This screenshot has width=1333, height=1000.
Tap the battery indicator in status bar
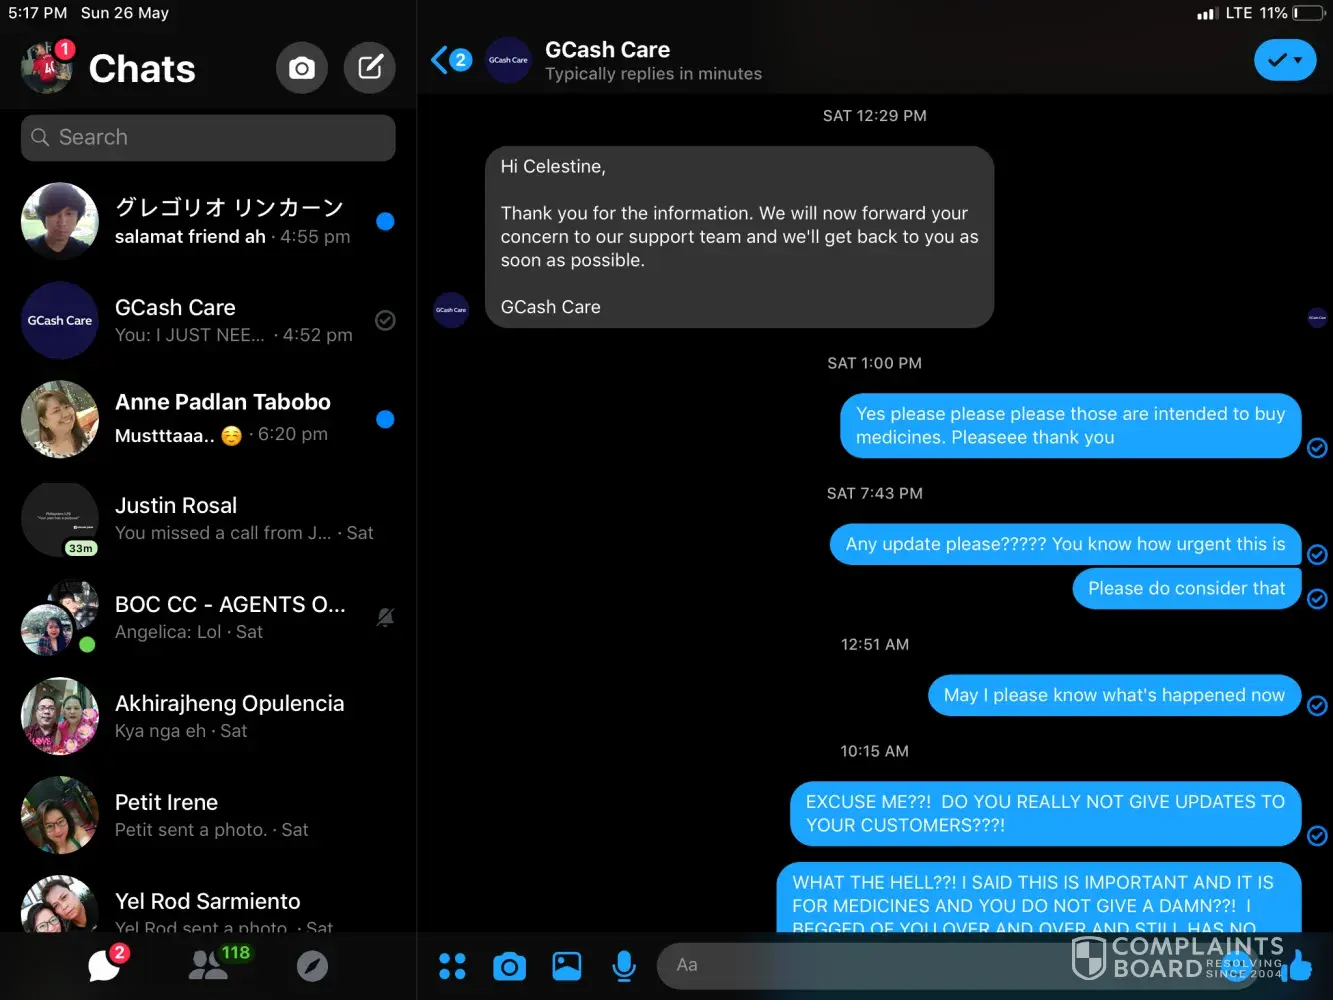(1308, 13)
